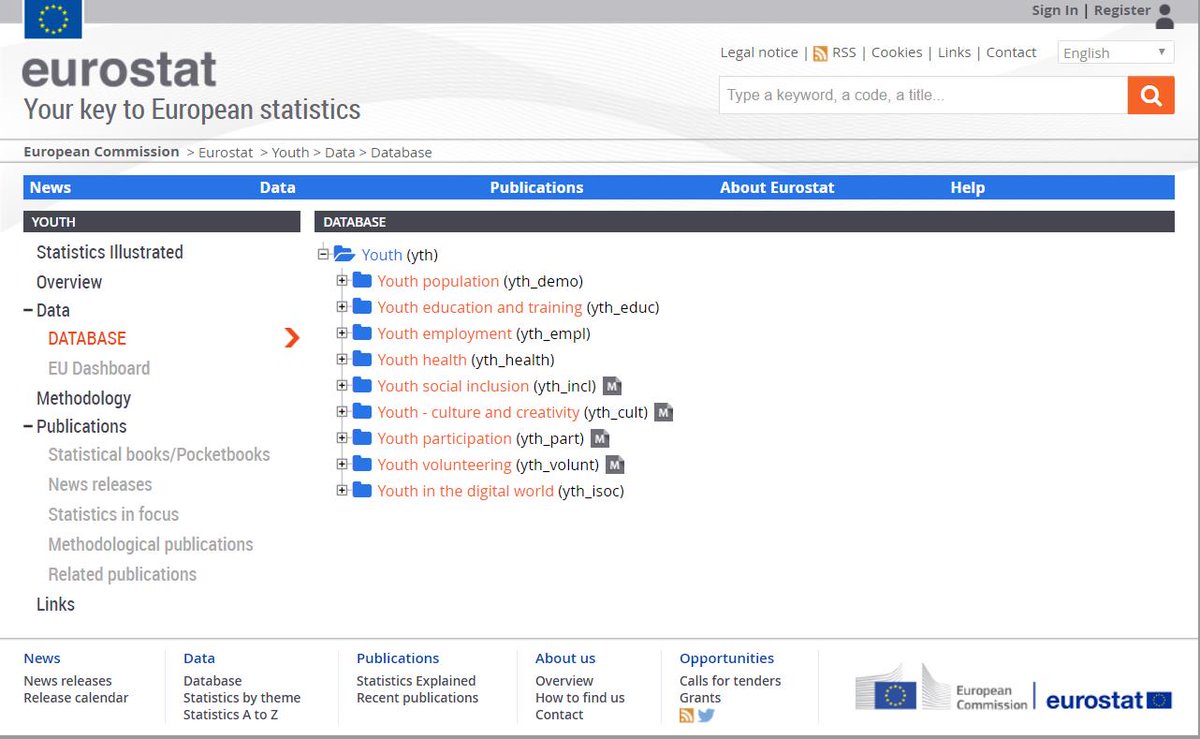Click the Legal notice link
The width and height of the screenshot is (1200, 739).
[759, 52]
